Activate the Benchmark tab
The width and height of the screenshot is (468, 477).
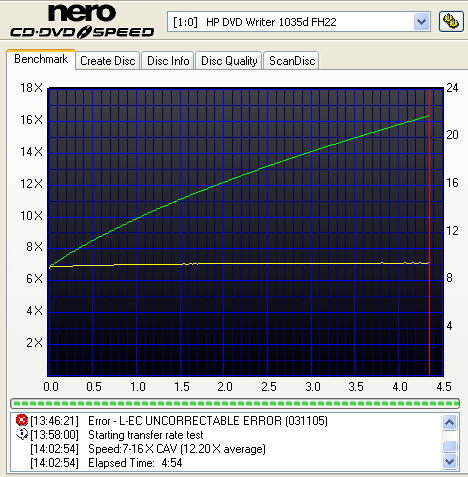point(41,59)
